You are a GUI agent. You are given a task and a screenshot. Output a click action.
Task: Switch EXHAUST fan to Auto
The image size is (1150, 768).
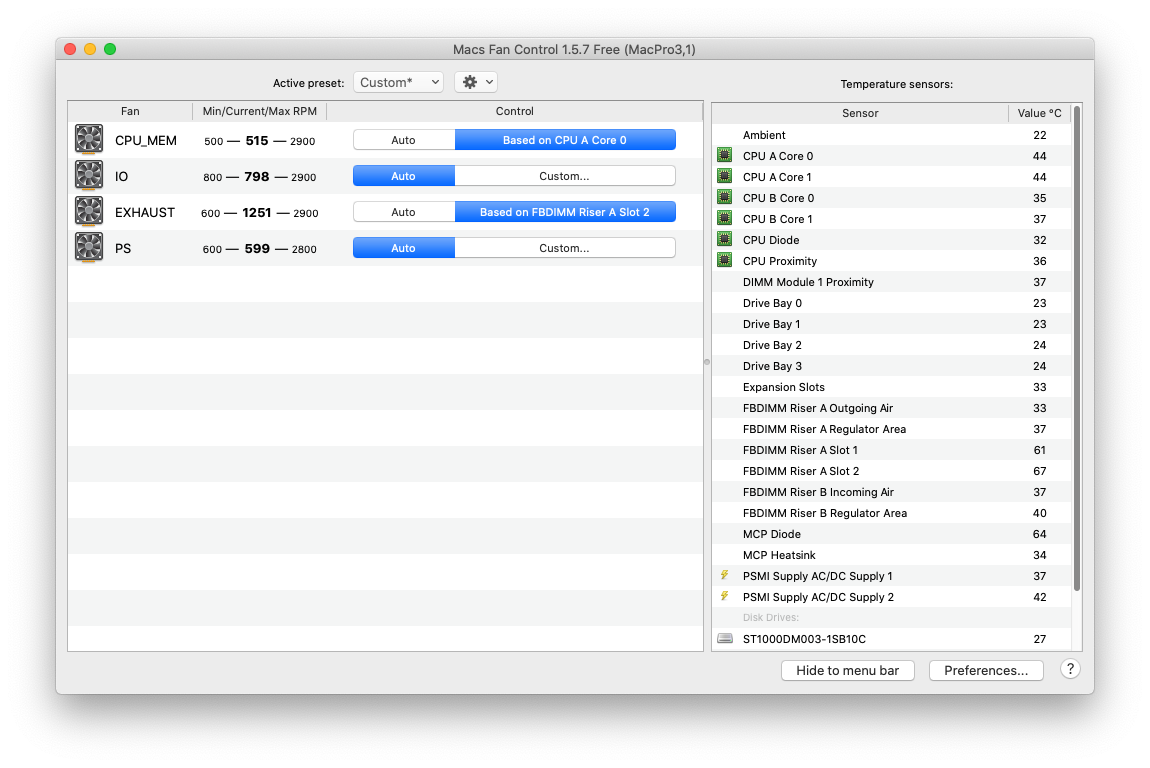point(403,212)
